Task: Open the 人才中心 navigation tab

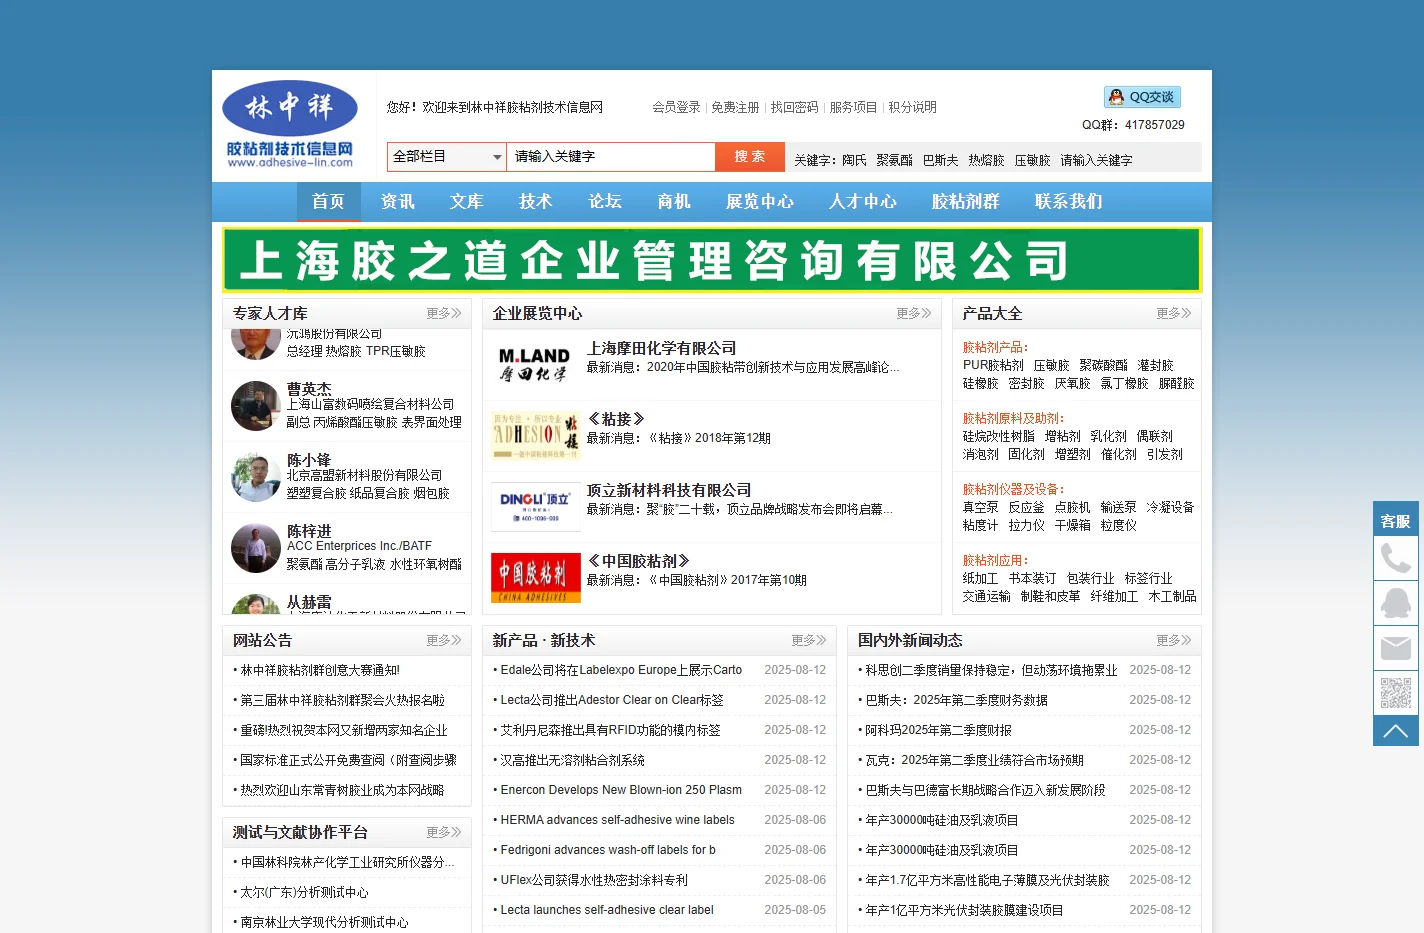Action: (x=863, y=202)
